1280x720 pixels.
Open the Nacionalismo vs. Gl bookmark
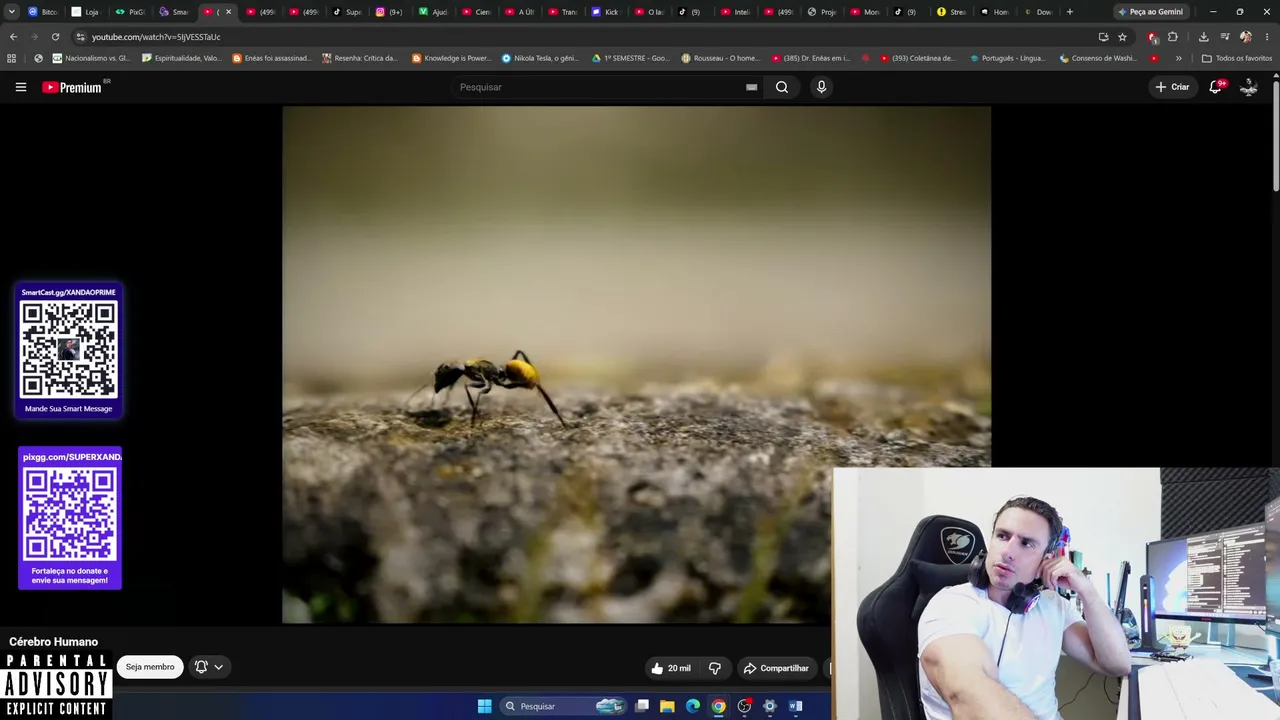click(x=90, y=58)
